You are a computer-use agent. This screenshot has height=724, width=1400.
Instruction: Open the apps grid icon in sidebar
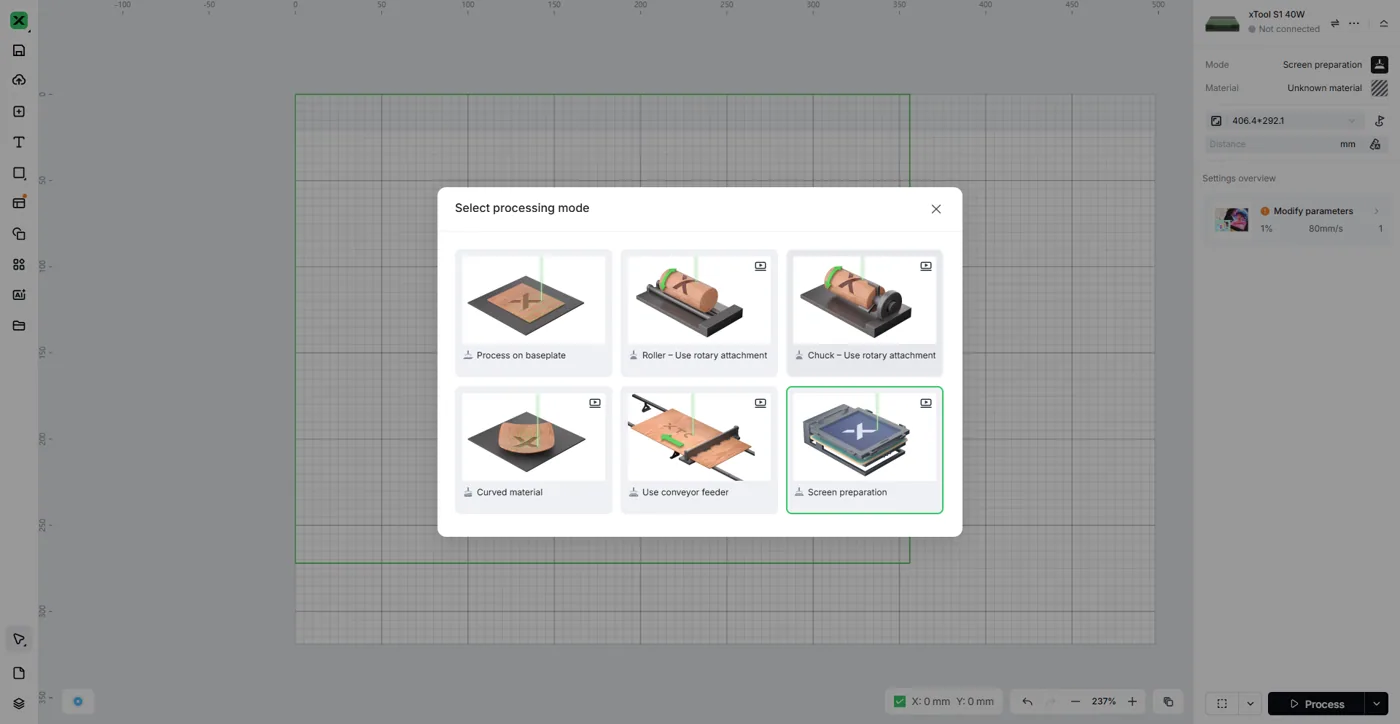pyautogui.click(x=19, y=264)
